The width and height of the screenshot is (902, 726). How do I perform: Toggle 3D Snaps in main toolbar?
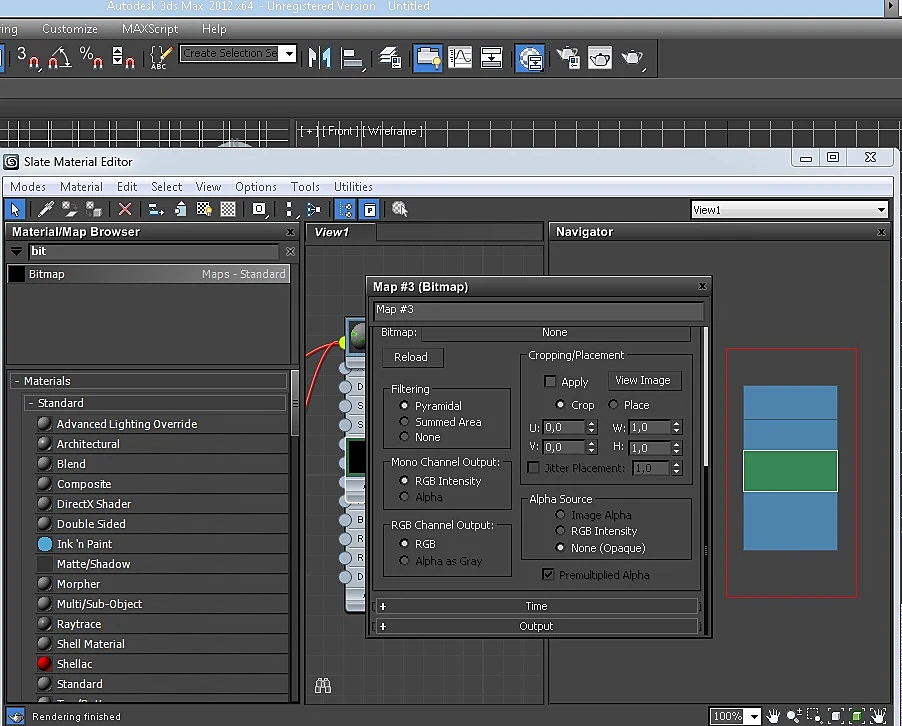point(27,58)
